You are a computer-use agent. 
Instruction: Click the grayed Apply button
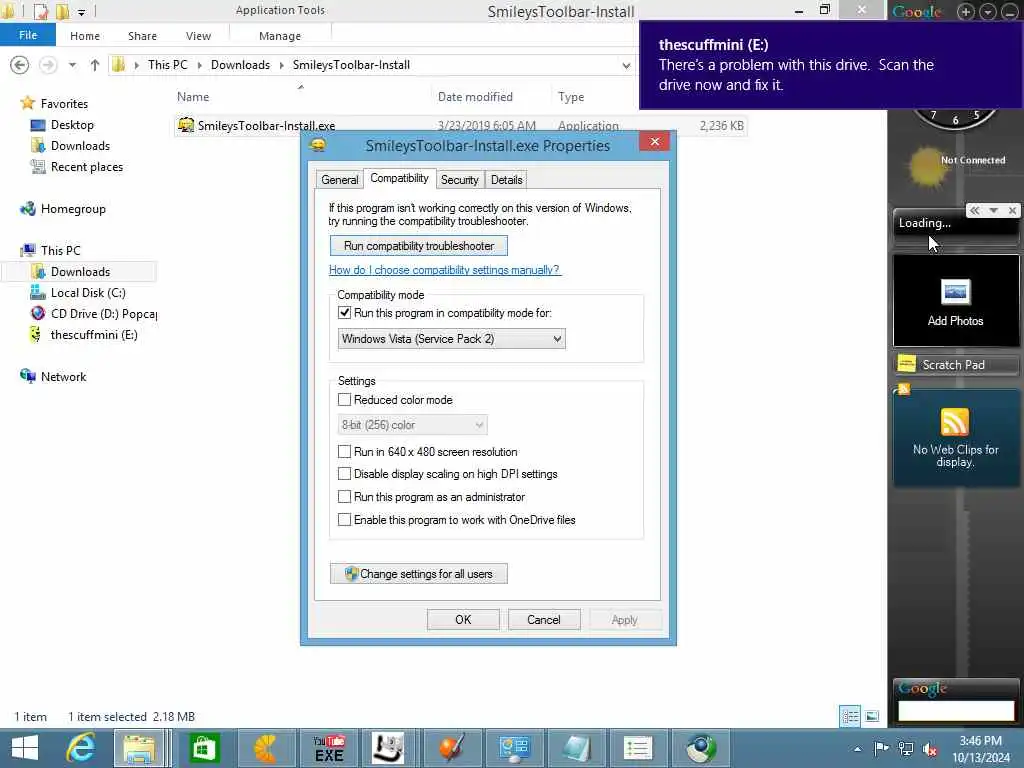click(x=624, y=619)
